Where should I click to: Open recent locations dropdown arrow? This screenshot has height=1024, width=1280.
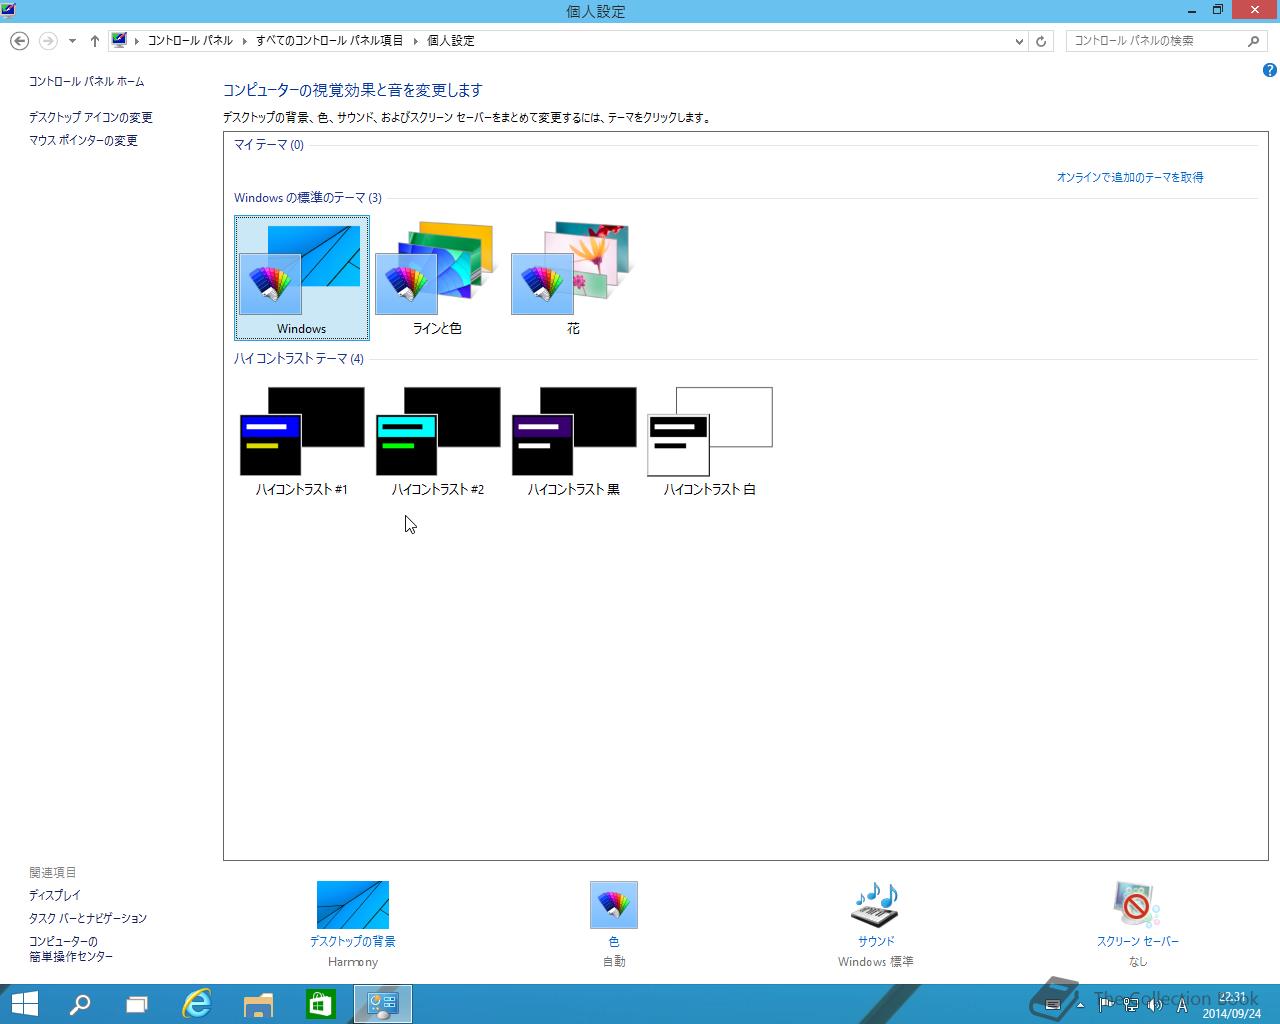(x=72, y=41)
